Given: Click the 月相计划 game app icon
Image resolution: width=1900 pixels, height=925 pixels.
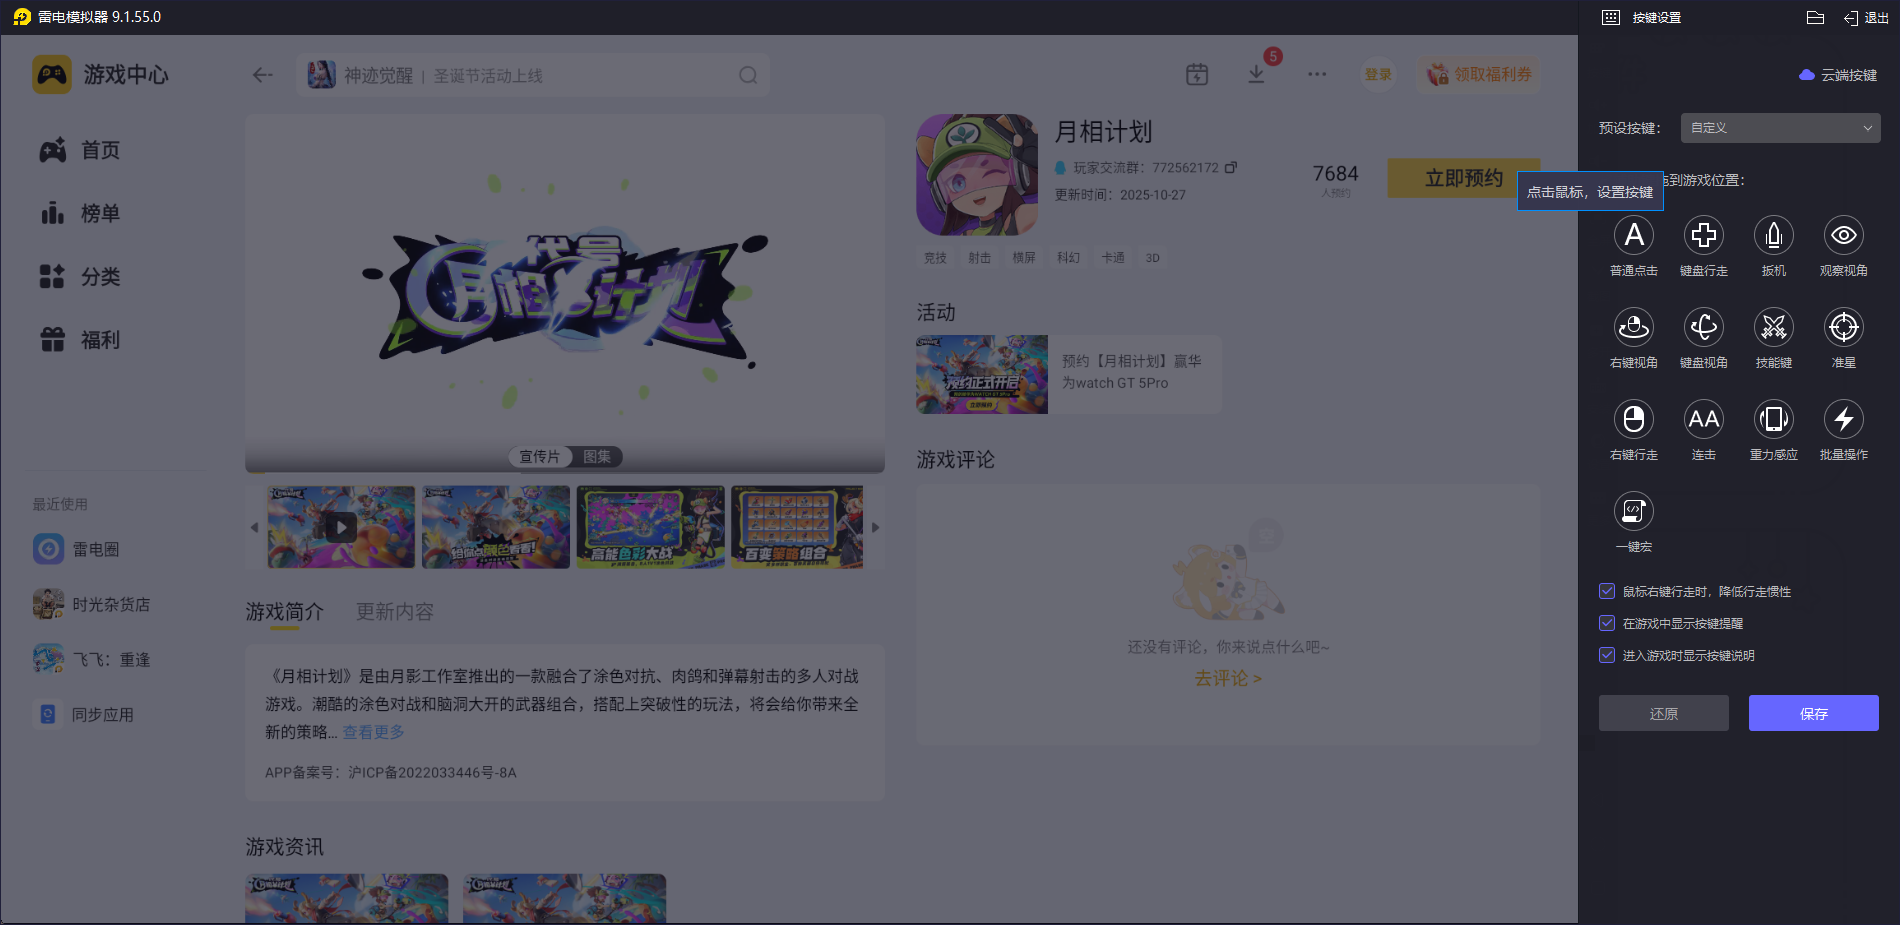Looking at the screenshot, I should click(977, 175).
